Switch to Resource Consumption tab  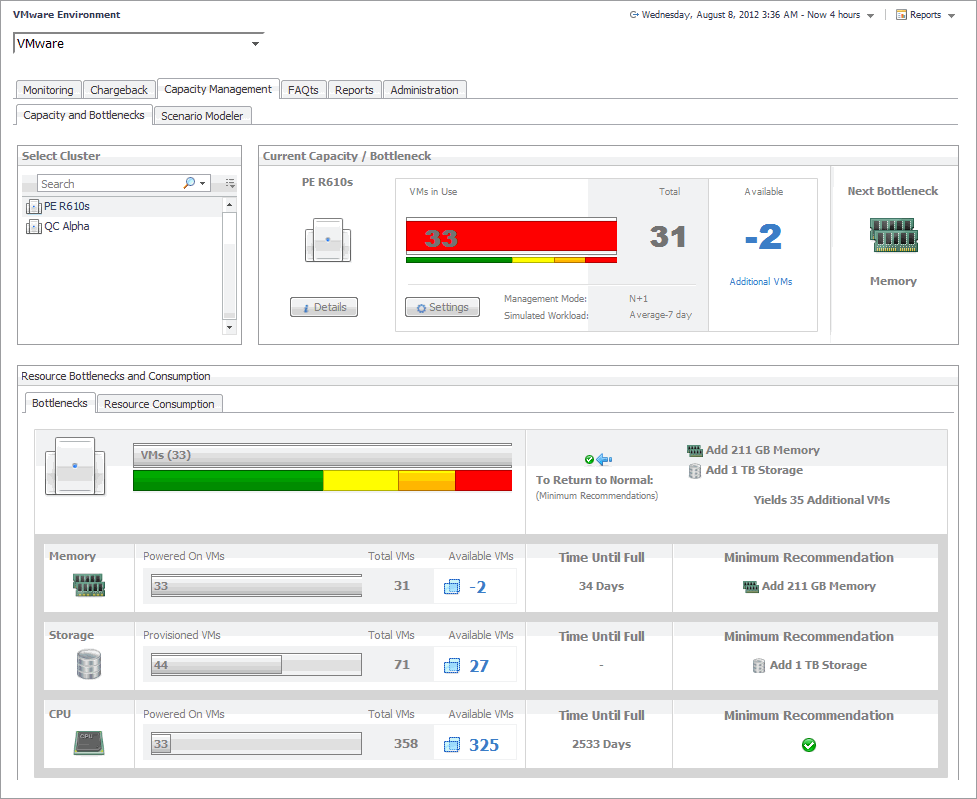159,404
